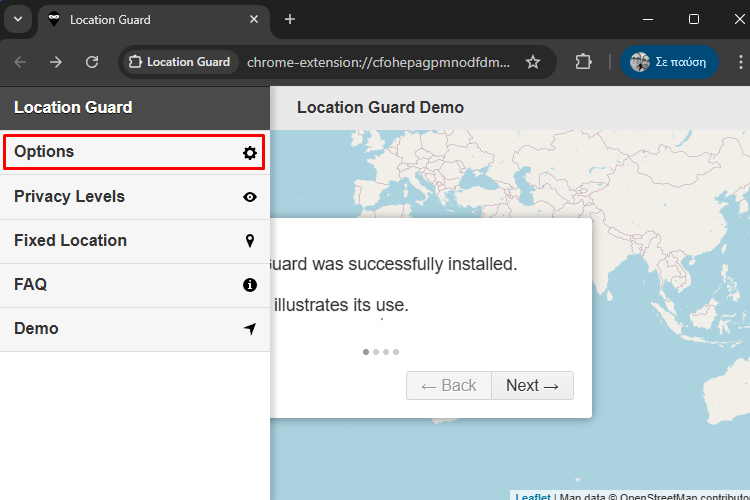This screenshot has width=750, height=500.
Task: Click the Options gear icon
Action: (x=250, y=153)
